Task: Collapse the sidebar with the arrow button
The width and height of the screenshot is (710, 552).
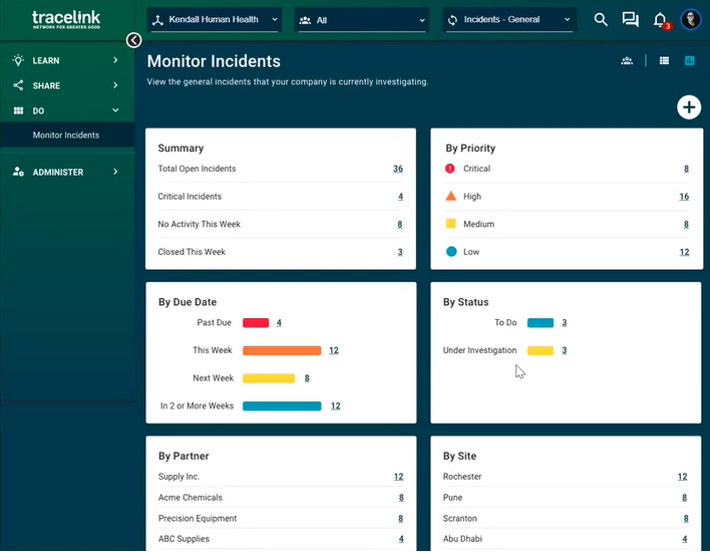Action: [134, 40]
